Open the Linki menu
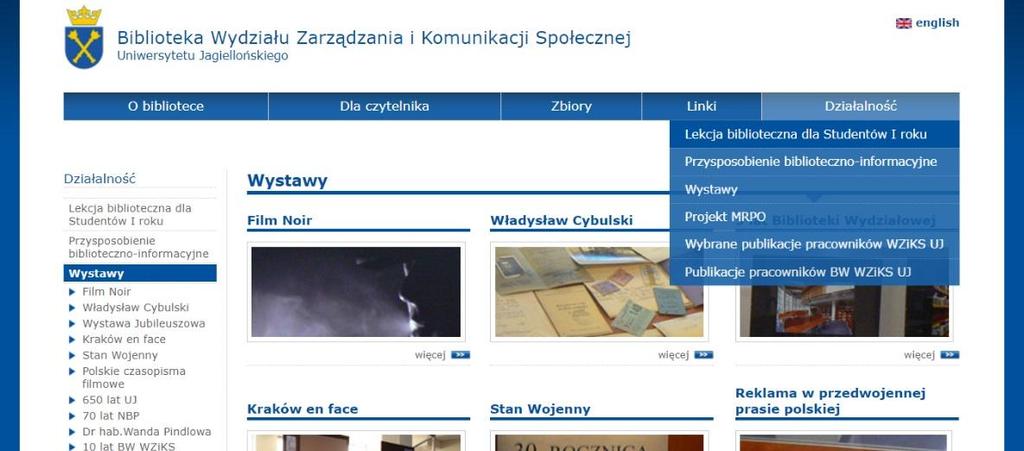Viewport: 1024px width, 451px height. 701,106
